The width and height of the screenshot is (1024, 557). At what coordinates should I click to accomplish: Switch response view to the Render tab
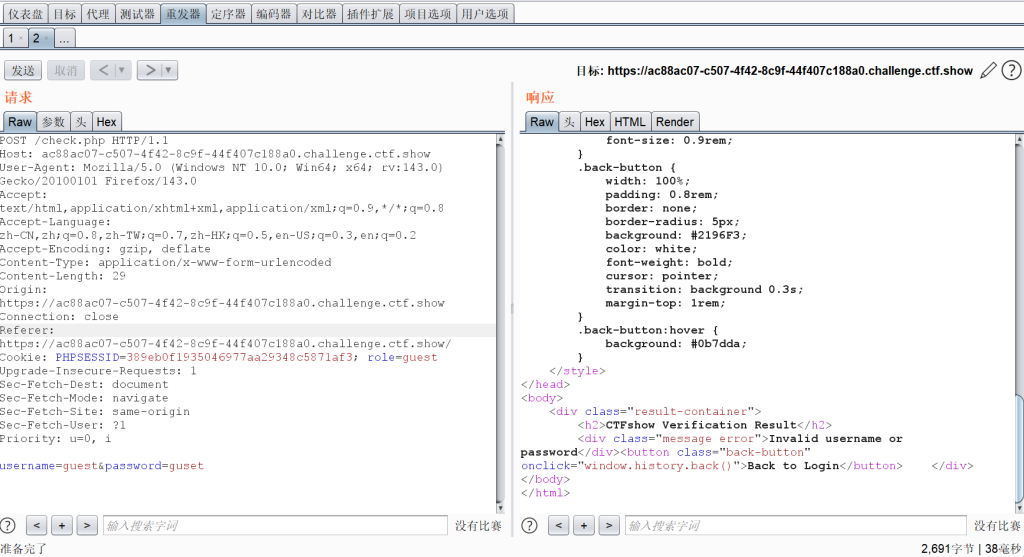675,121
